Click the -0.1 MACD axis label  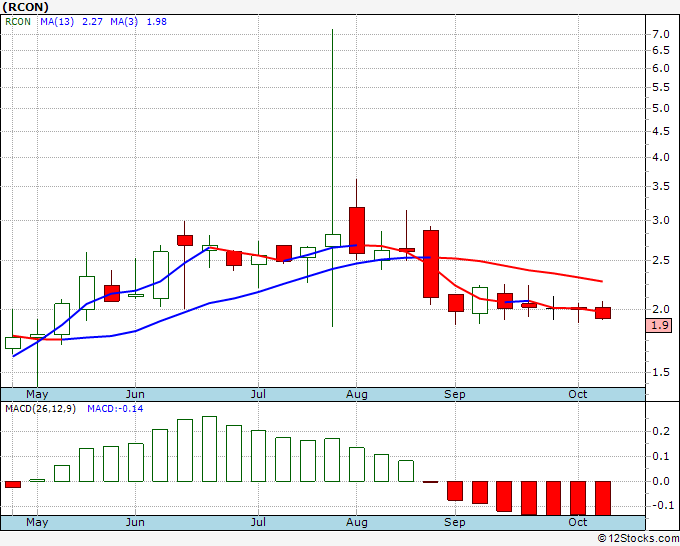(x=660, y=505)
